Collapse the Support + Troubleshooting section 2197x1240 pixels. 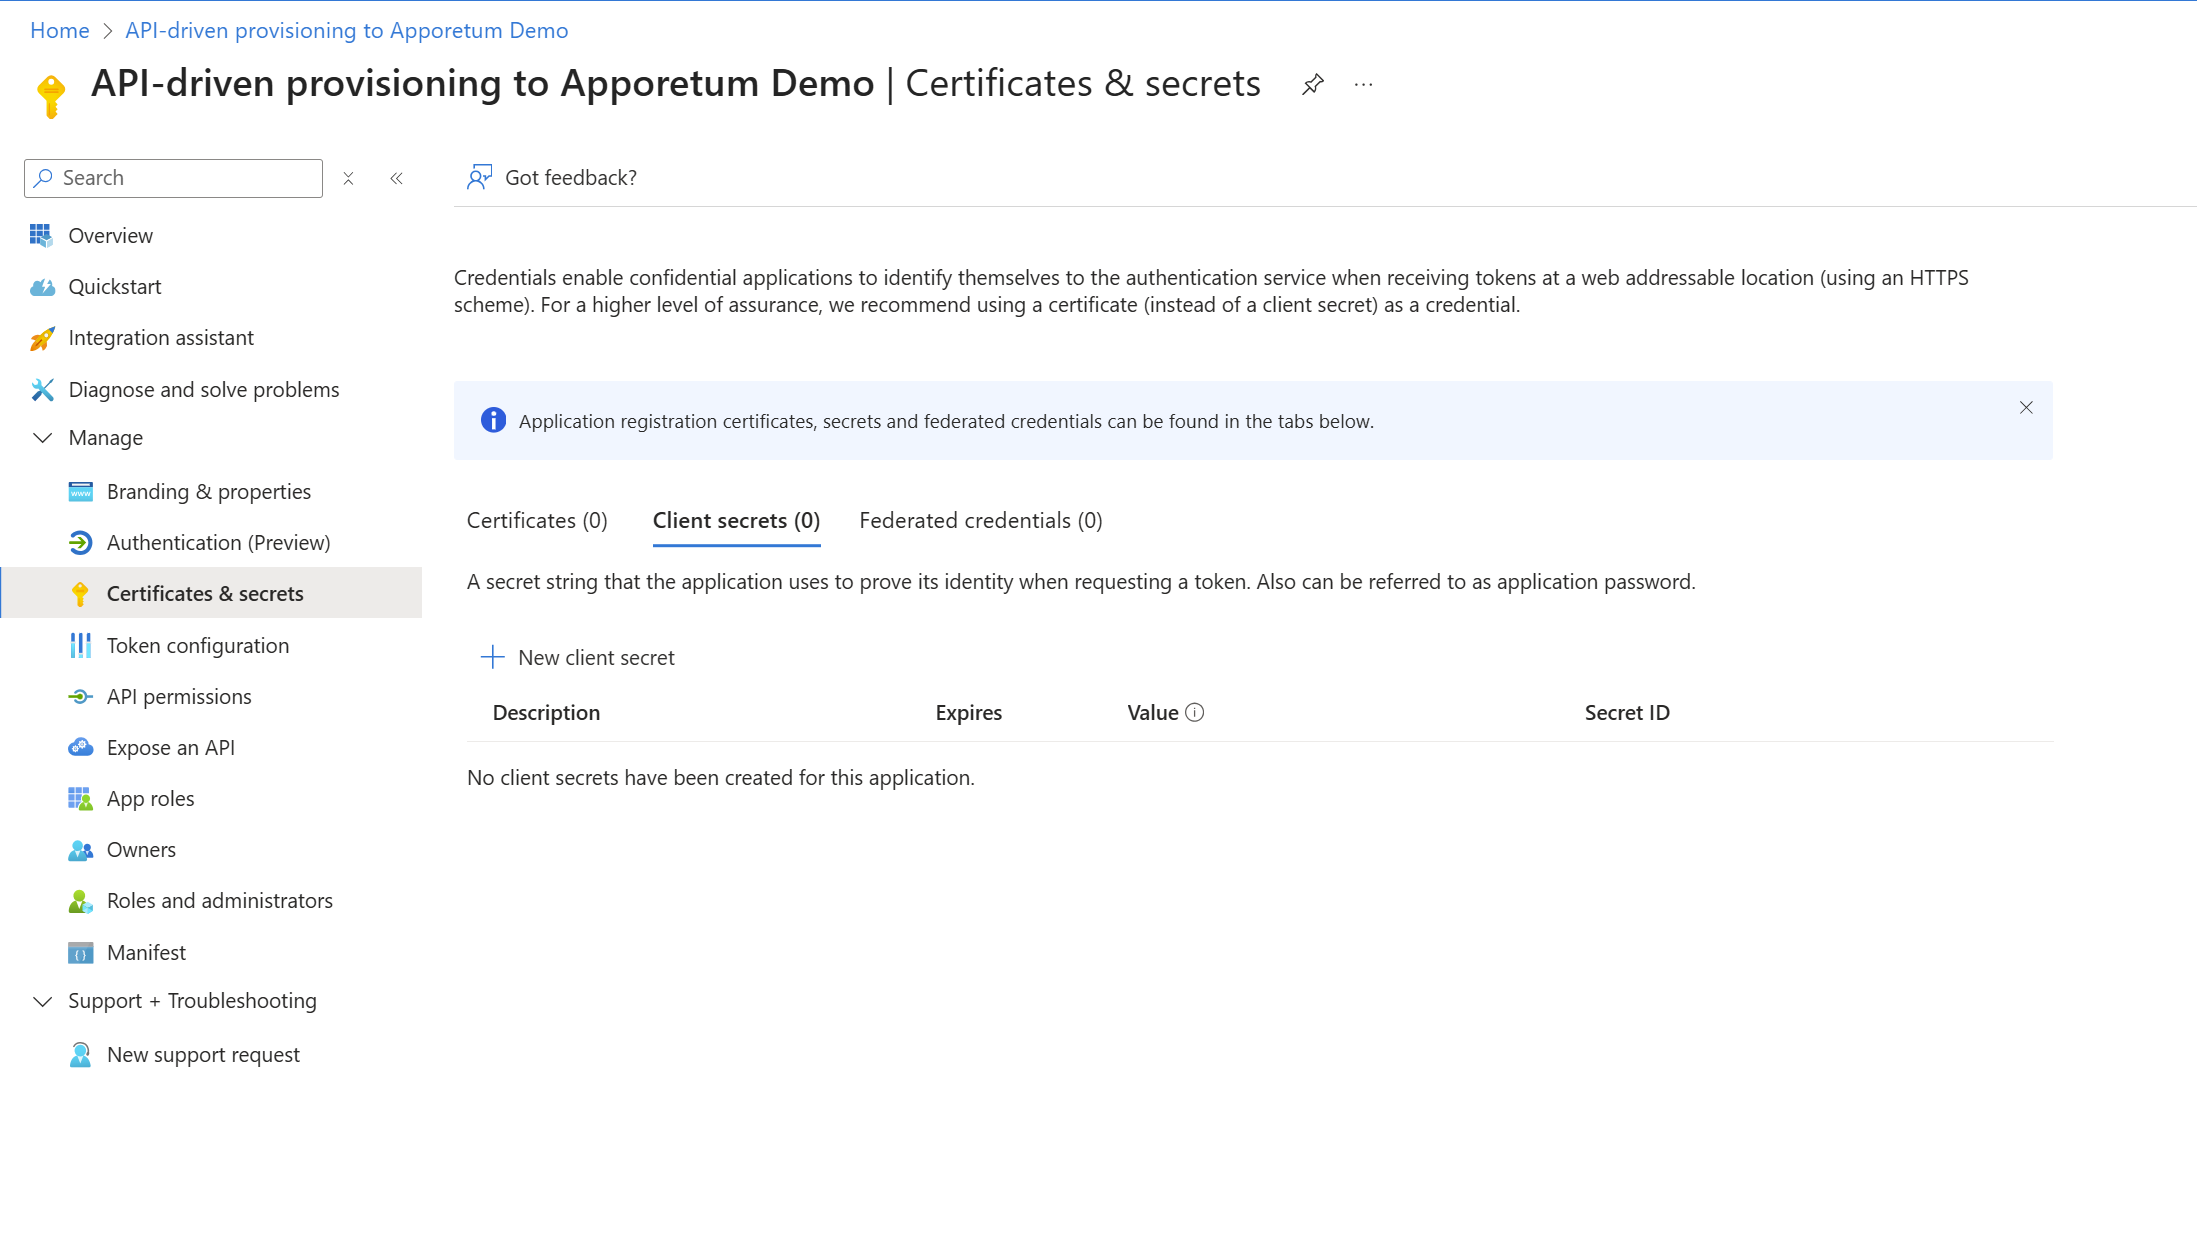[43, 1001]
